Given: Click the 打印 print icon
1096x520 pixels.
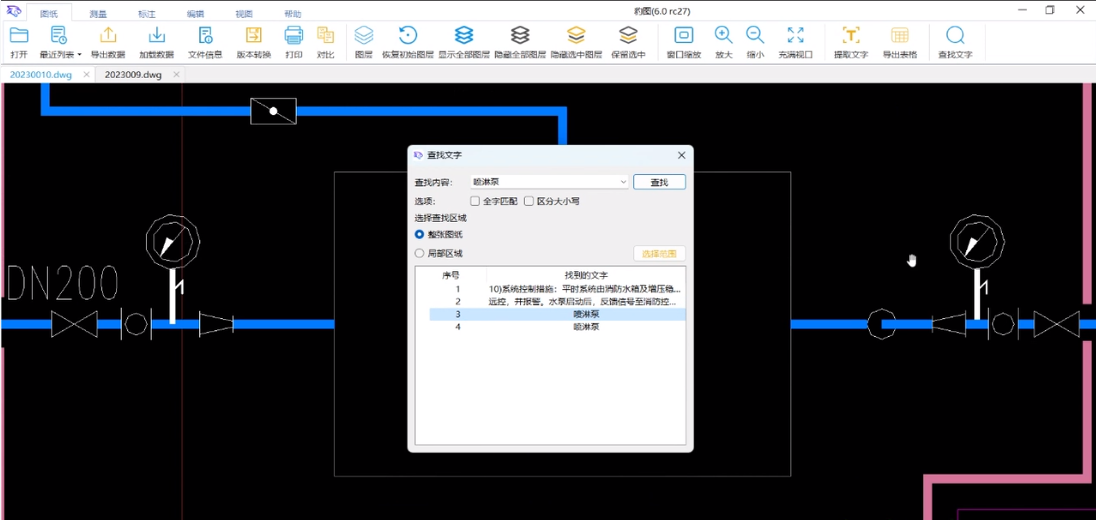Looking at the screenshot, I should pyautogui.click(x=294, y=36).
